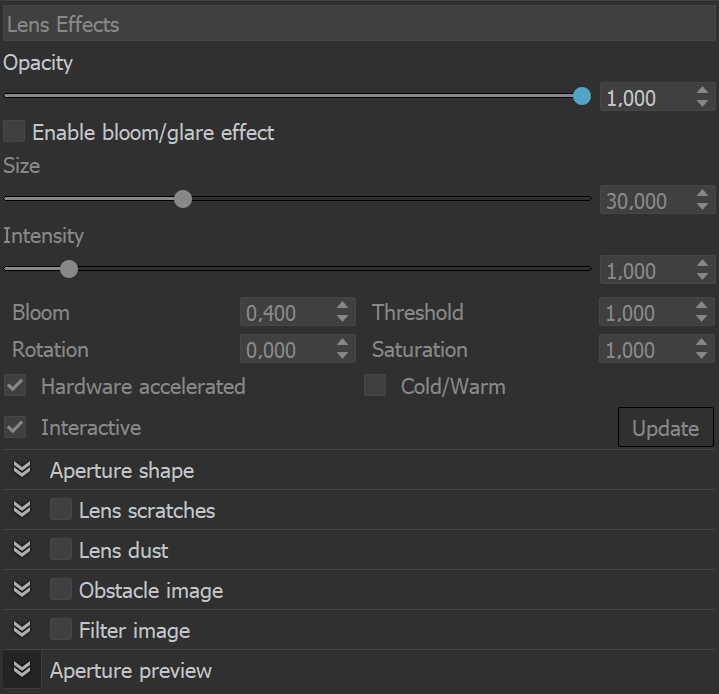Toggle the Lens dust checkbox
Screen dimensions: 719x694
click(x=61, y=549)
